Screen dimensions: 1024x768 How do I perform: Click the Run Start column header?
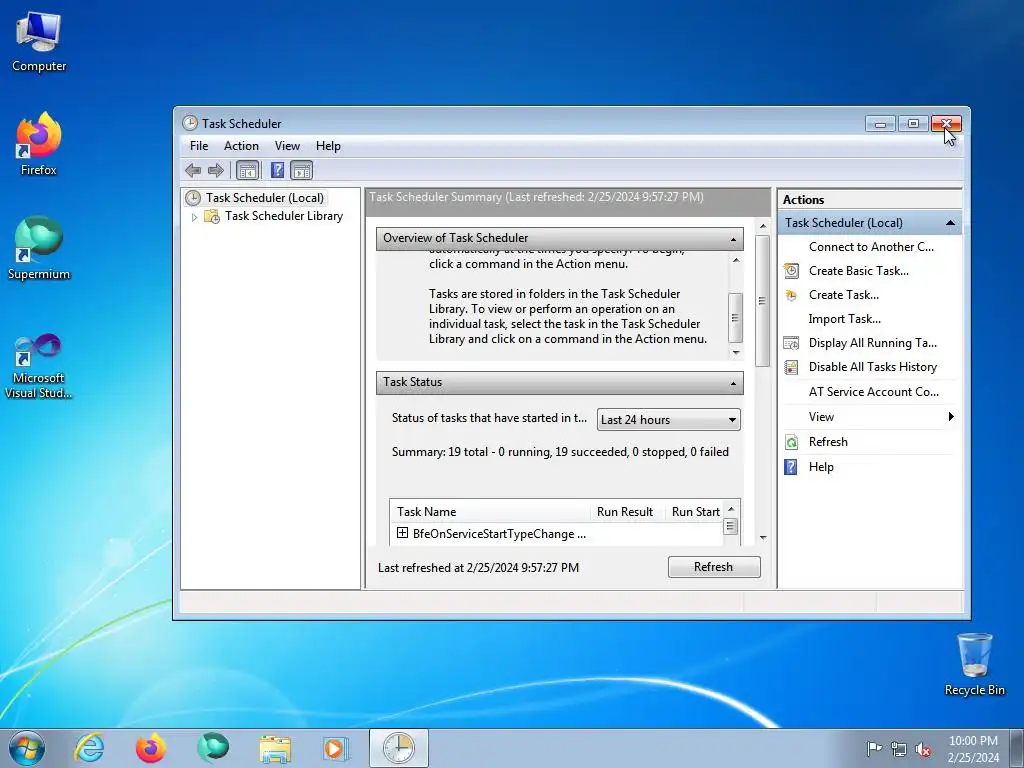(694, 511)
